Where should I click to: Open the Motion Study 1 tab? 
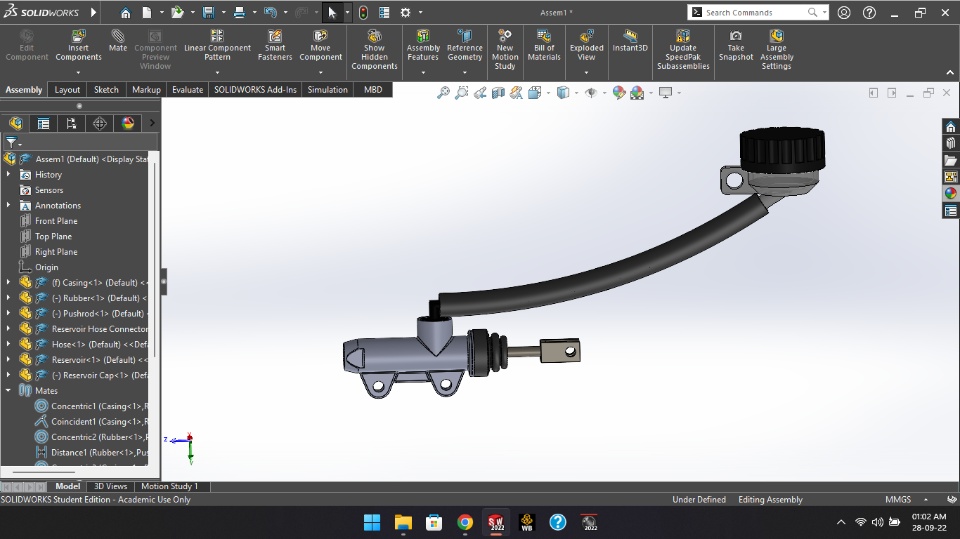point(169,487)
